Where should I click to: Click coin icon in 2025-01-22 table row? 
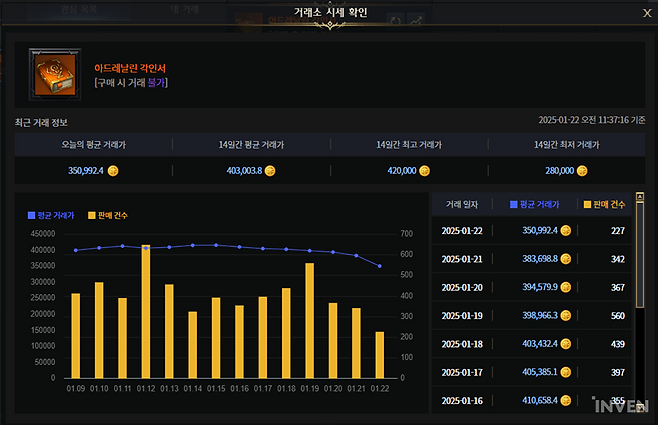566,231
